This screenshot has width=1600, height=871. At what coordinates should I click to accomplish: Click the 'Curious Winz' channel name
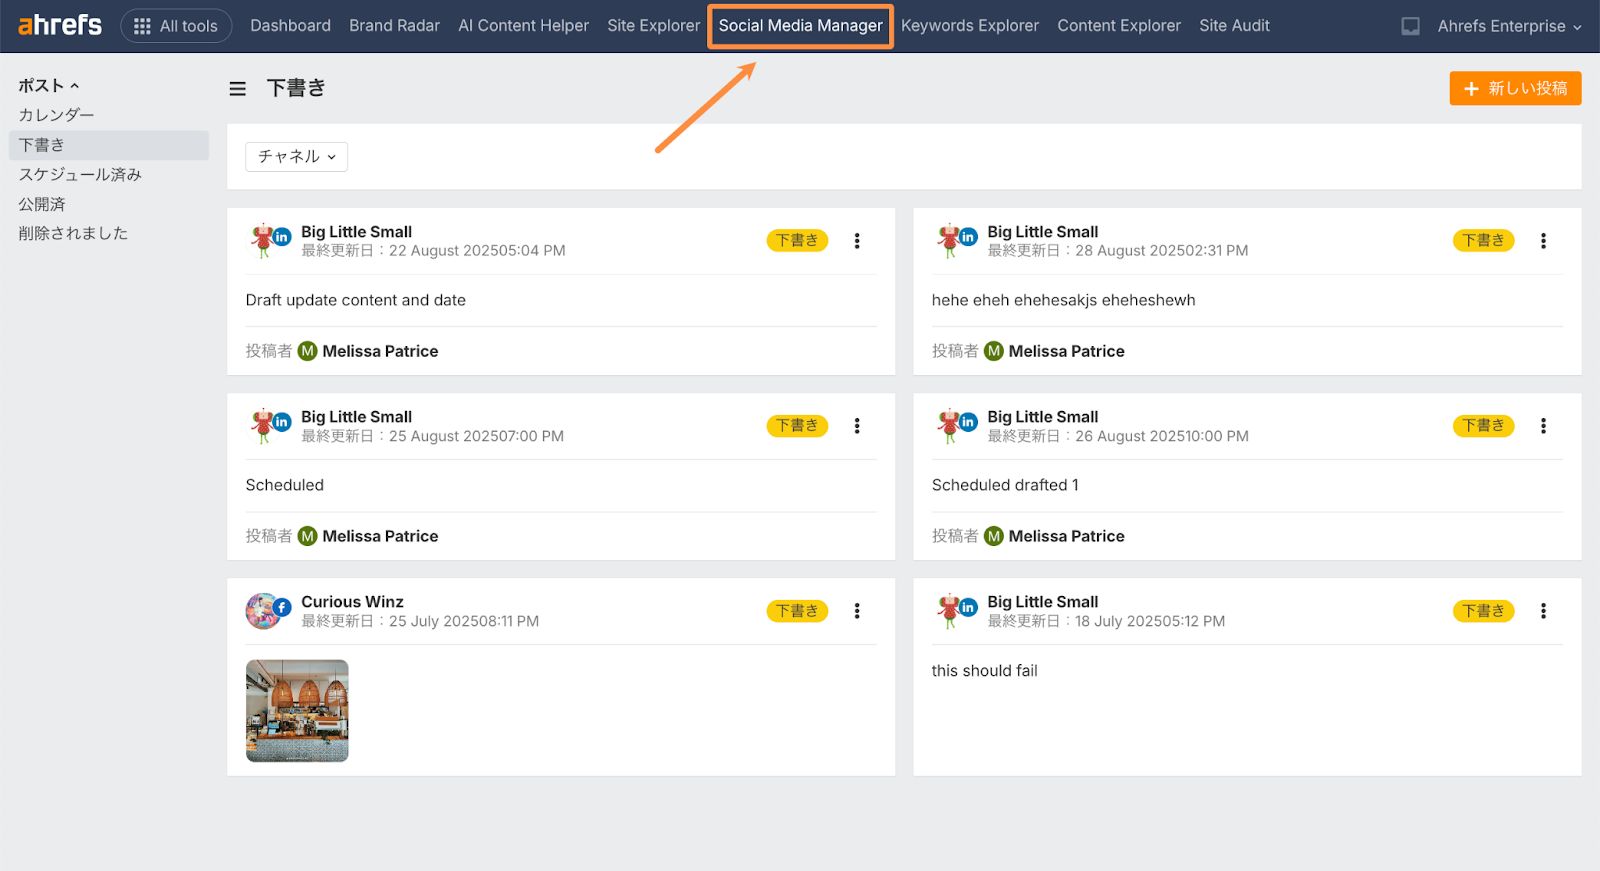(352, 602)
